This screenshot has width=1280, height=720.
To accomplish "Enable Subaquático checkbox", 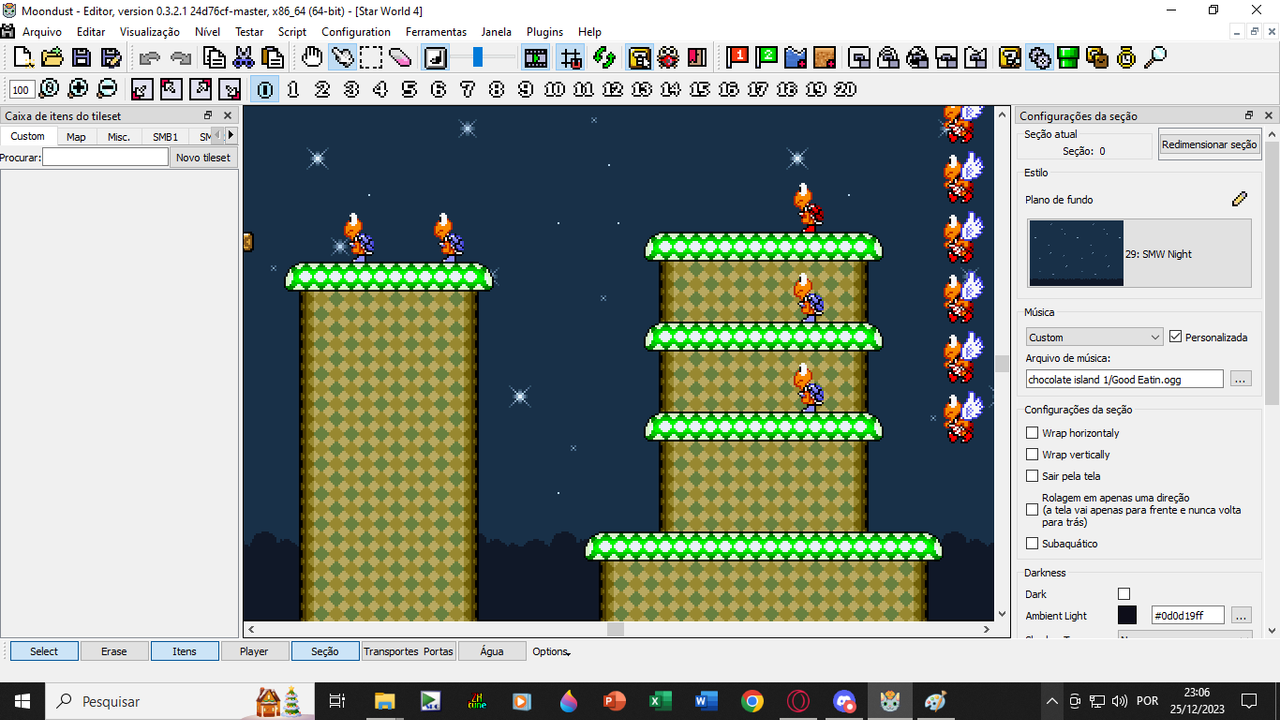I will click(1032, 544).
